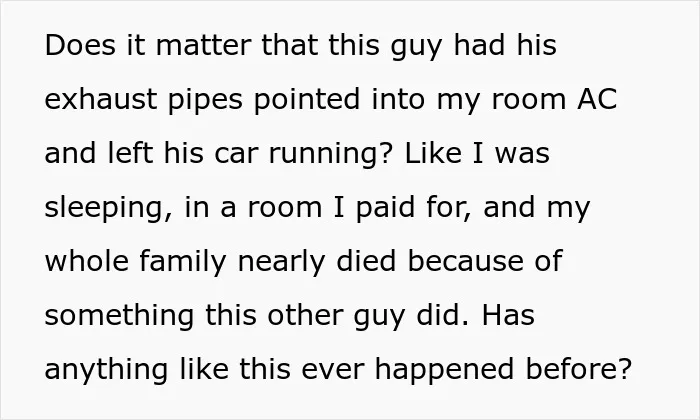Image resolution: width=700 pixels, height=420 pixels.
Task: Click the word "died" in line five
Action: (366, 261)
